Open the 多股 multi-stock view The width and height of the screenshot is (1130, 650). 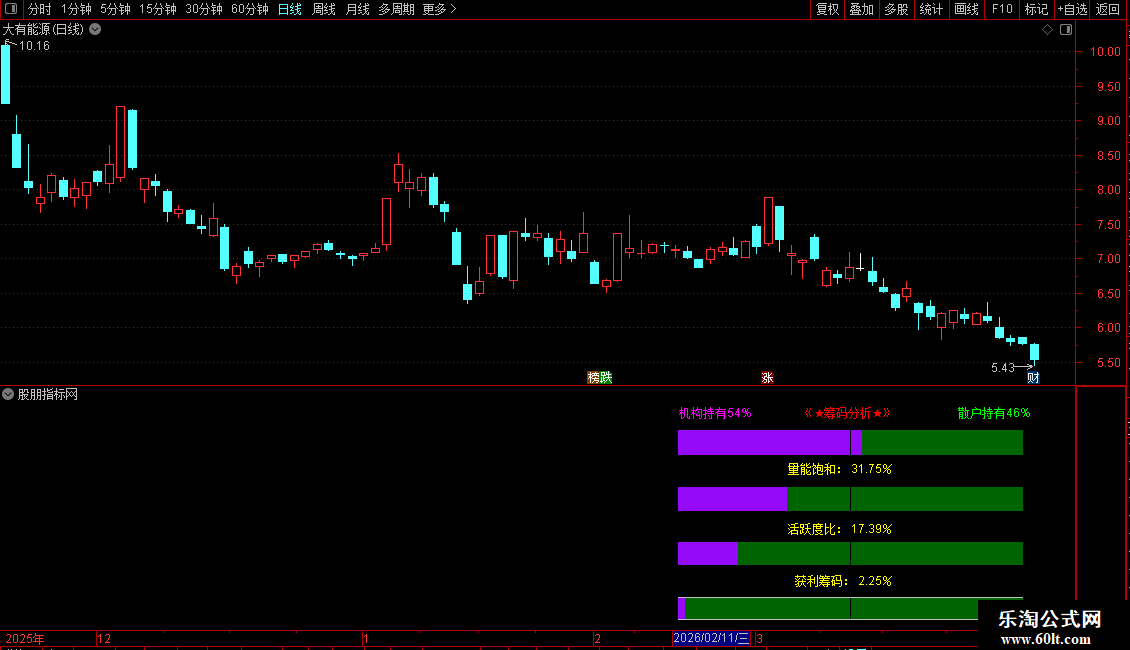896,9
